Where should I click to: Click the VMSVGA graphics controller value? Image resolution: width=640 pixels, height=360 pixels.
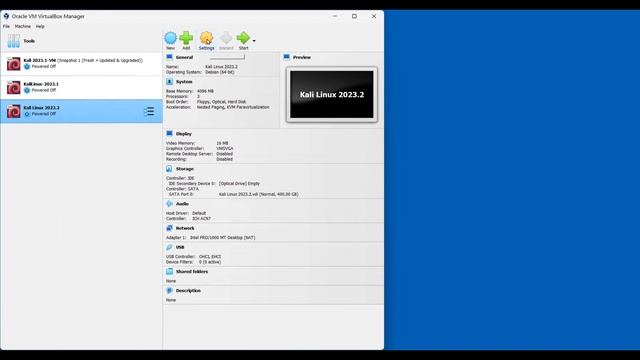click(225, 149)
